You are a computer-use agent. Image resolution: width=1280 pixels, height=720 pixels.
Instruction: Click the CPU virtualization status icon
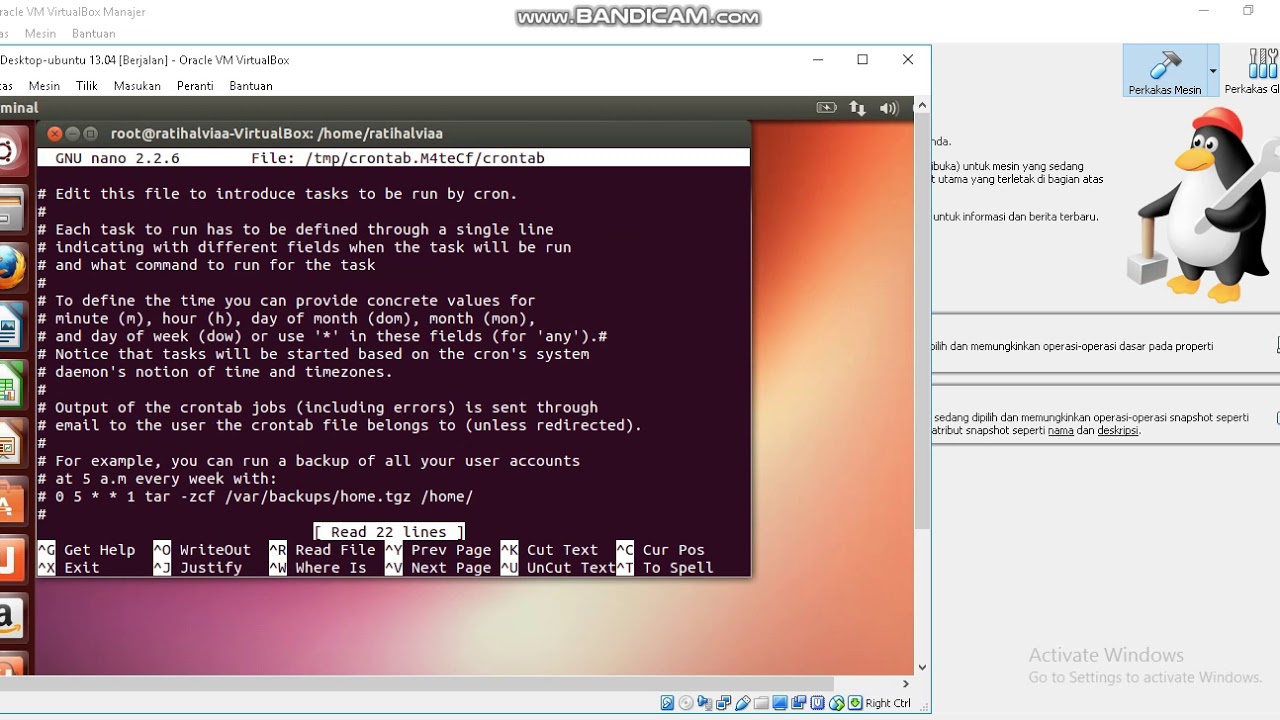tap(819, 703)
